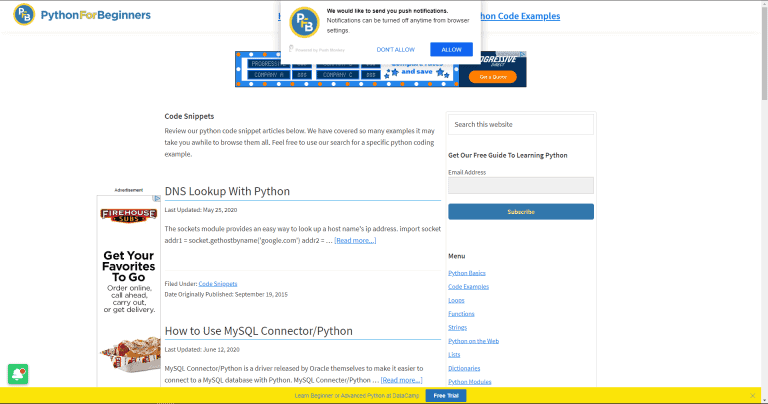Screen dimensions: 768x404
Task: Click the Firehouse Subs ad logo
Action: tap(128, 216)
